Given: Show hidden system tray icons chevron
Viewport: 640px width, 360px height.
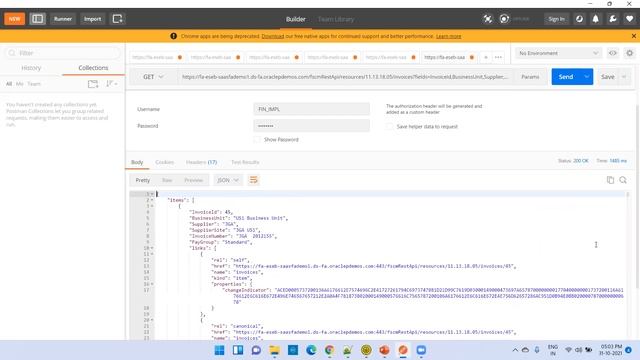Looking at the screenshot, I should 515,350.
